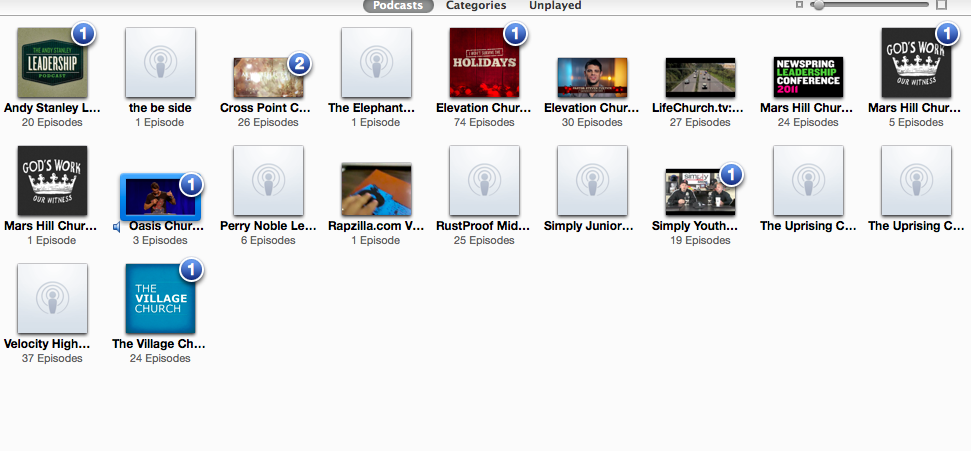Select the Newspring Leadership Conference 2011 artwork

808,77
